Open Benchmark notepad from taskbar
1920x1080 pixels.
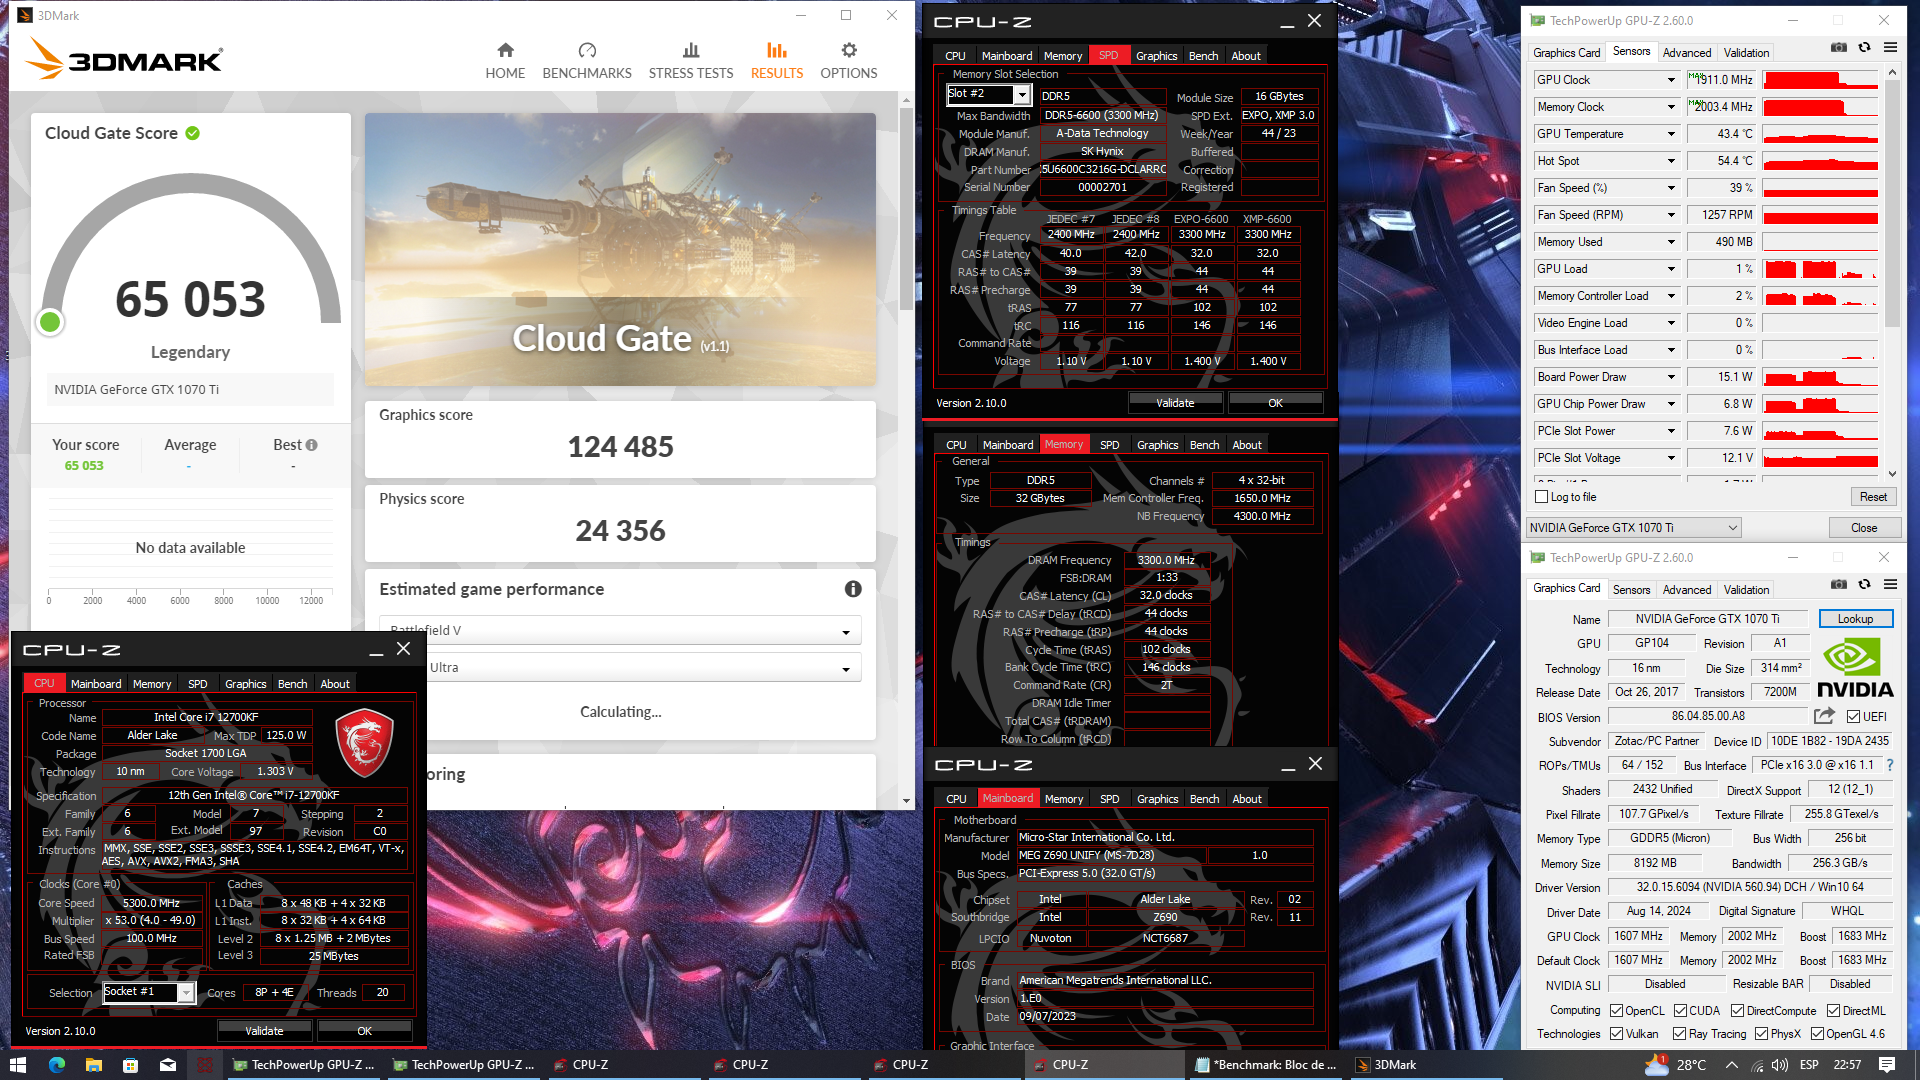point(1265,1065)
